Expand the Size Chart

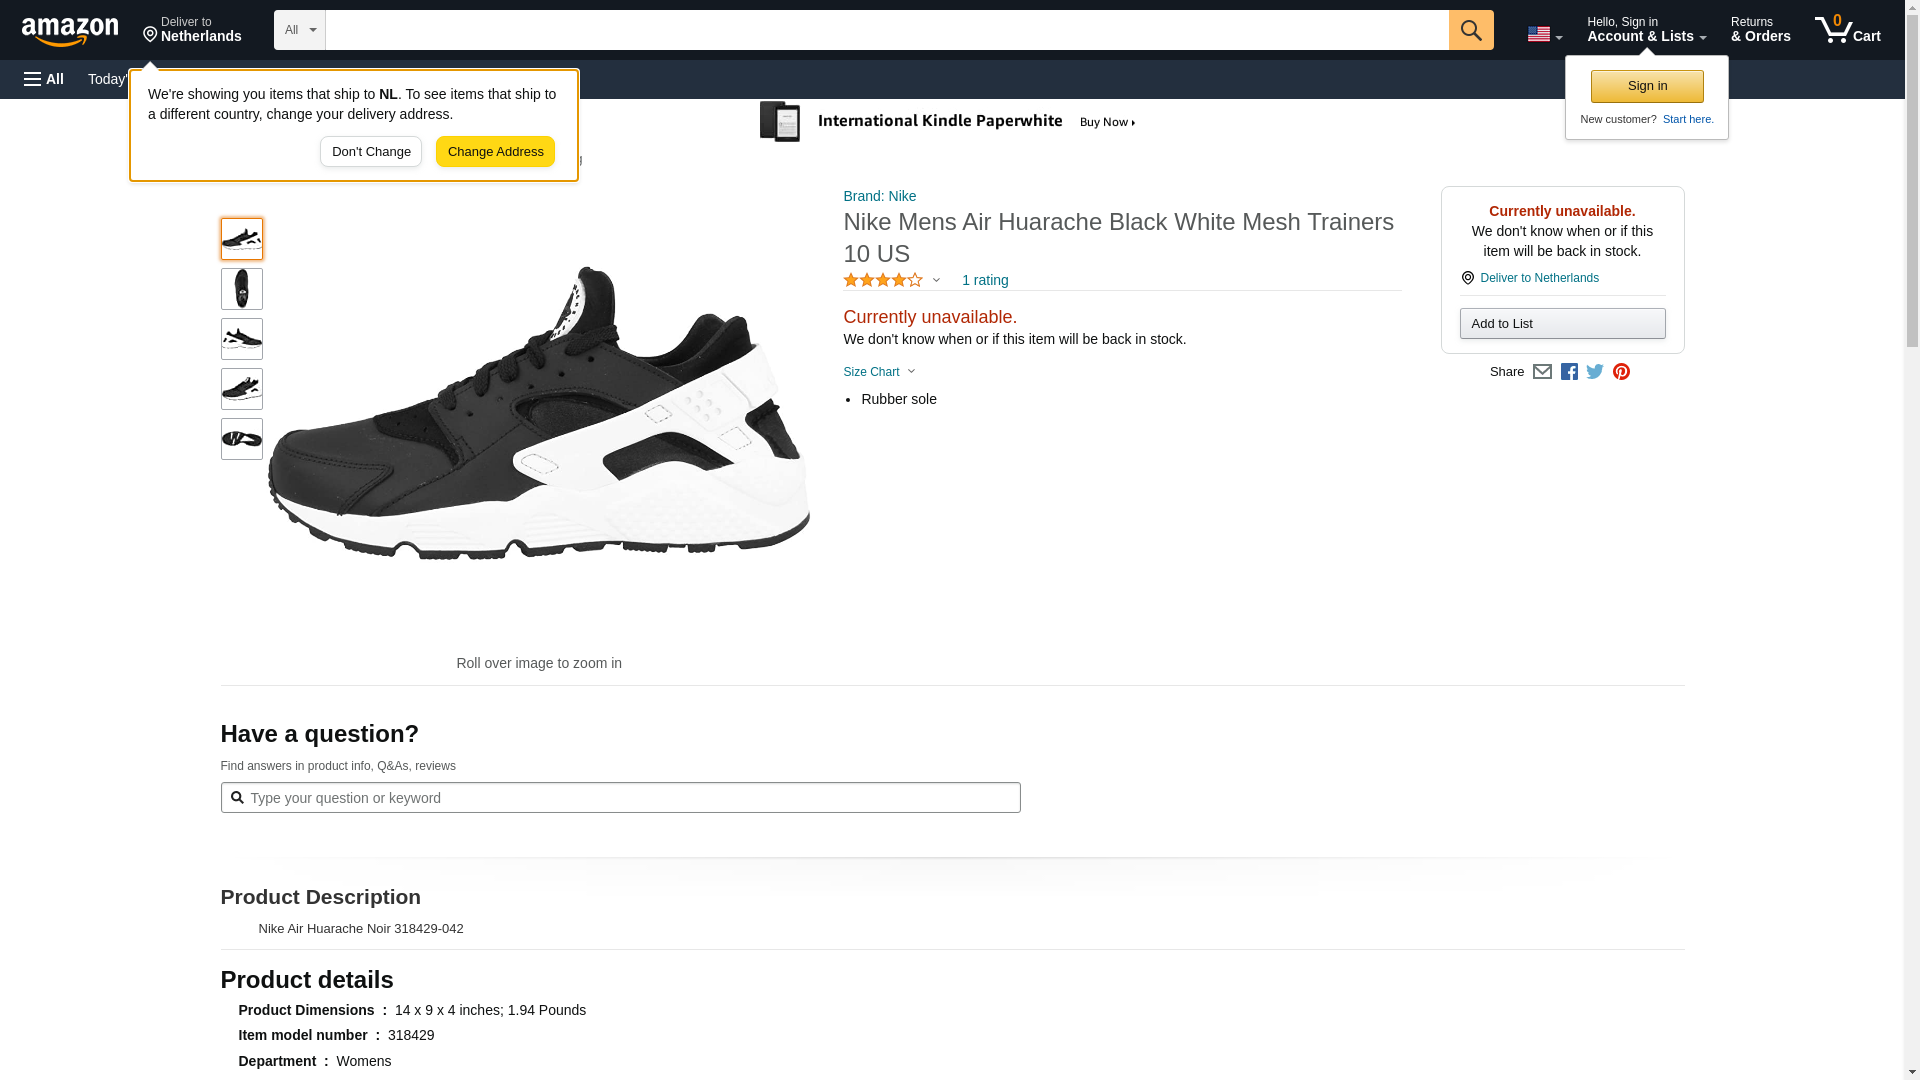(x=879, y=372)
